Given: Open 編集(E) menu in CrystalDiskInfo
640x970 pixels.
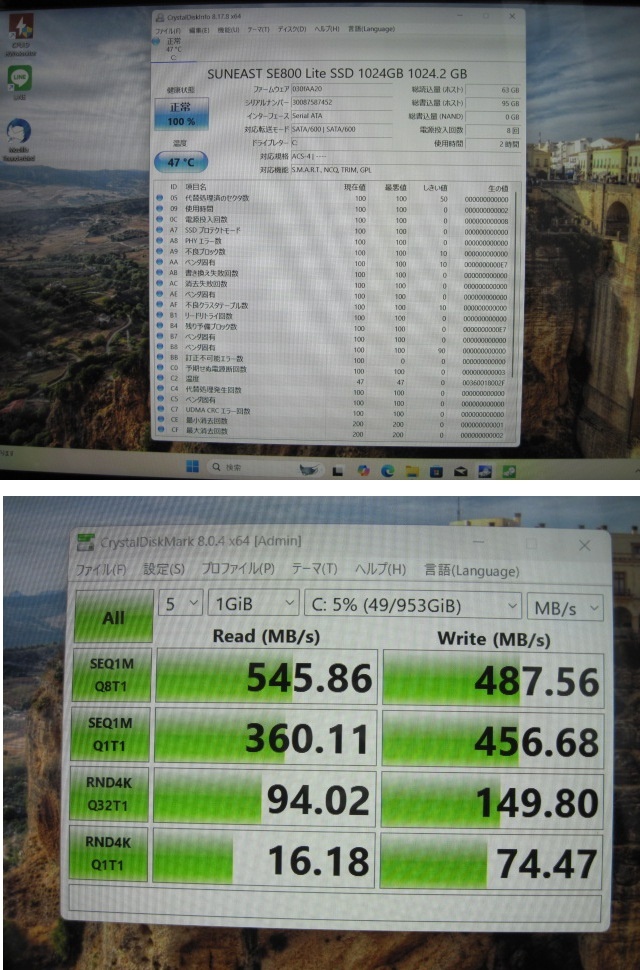Looking at the screenshot, I should 199,30.
